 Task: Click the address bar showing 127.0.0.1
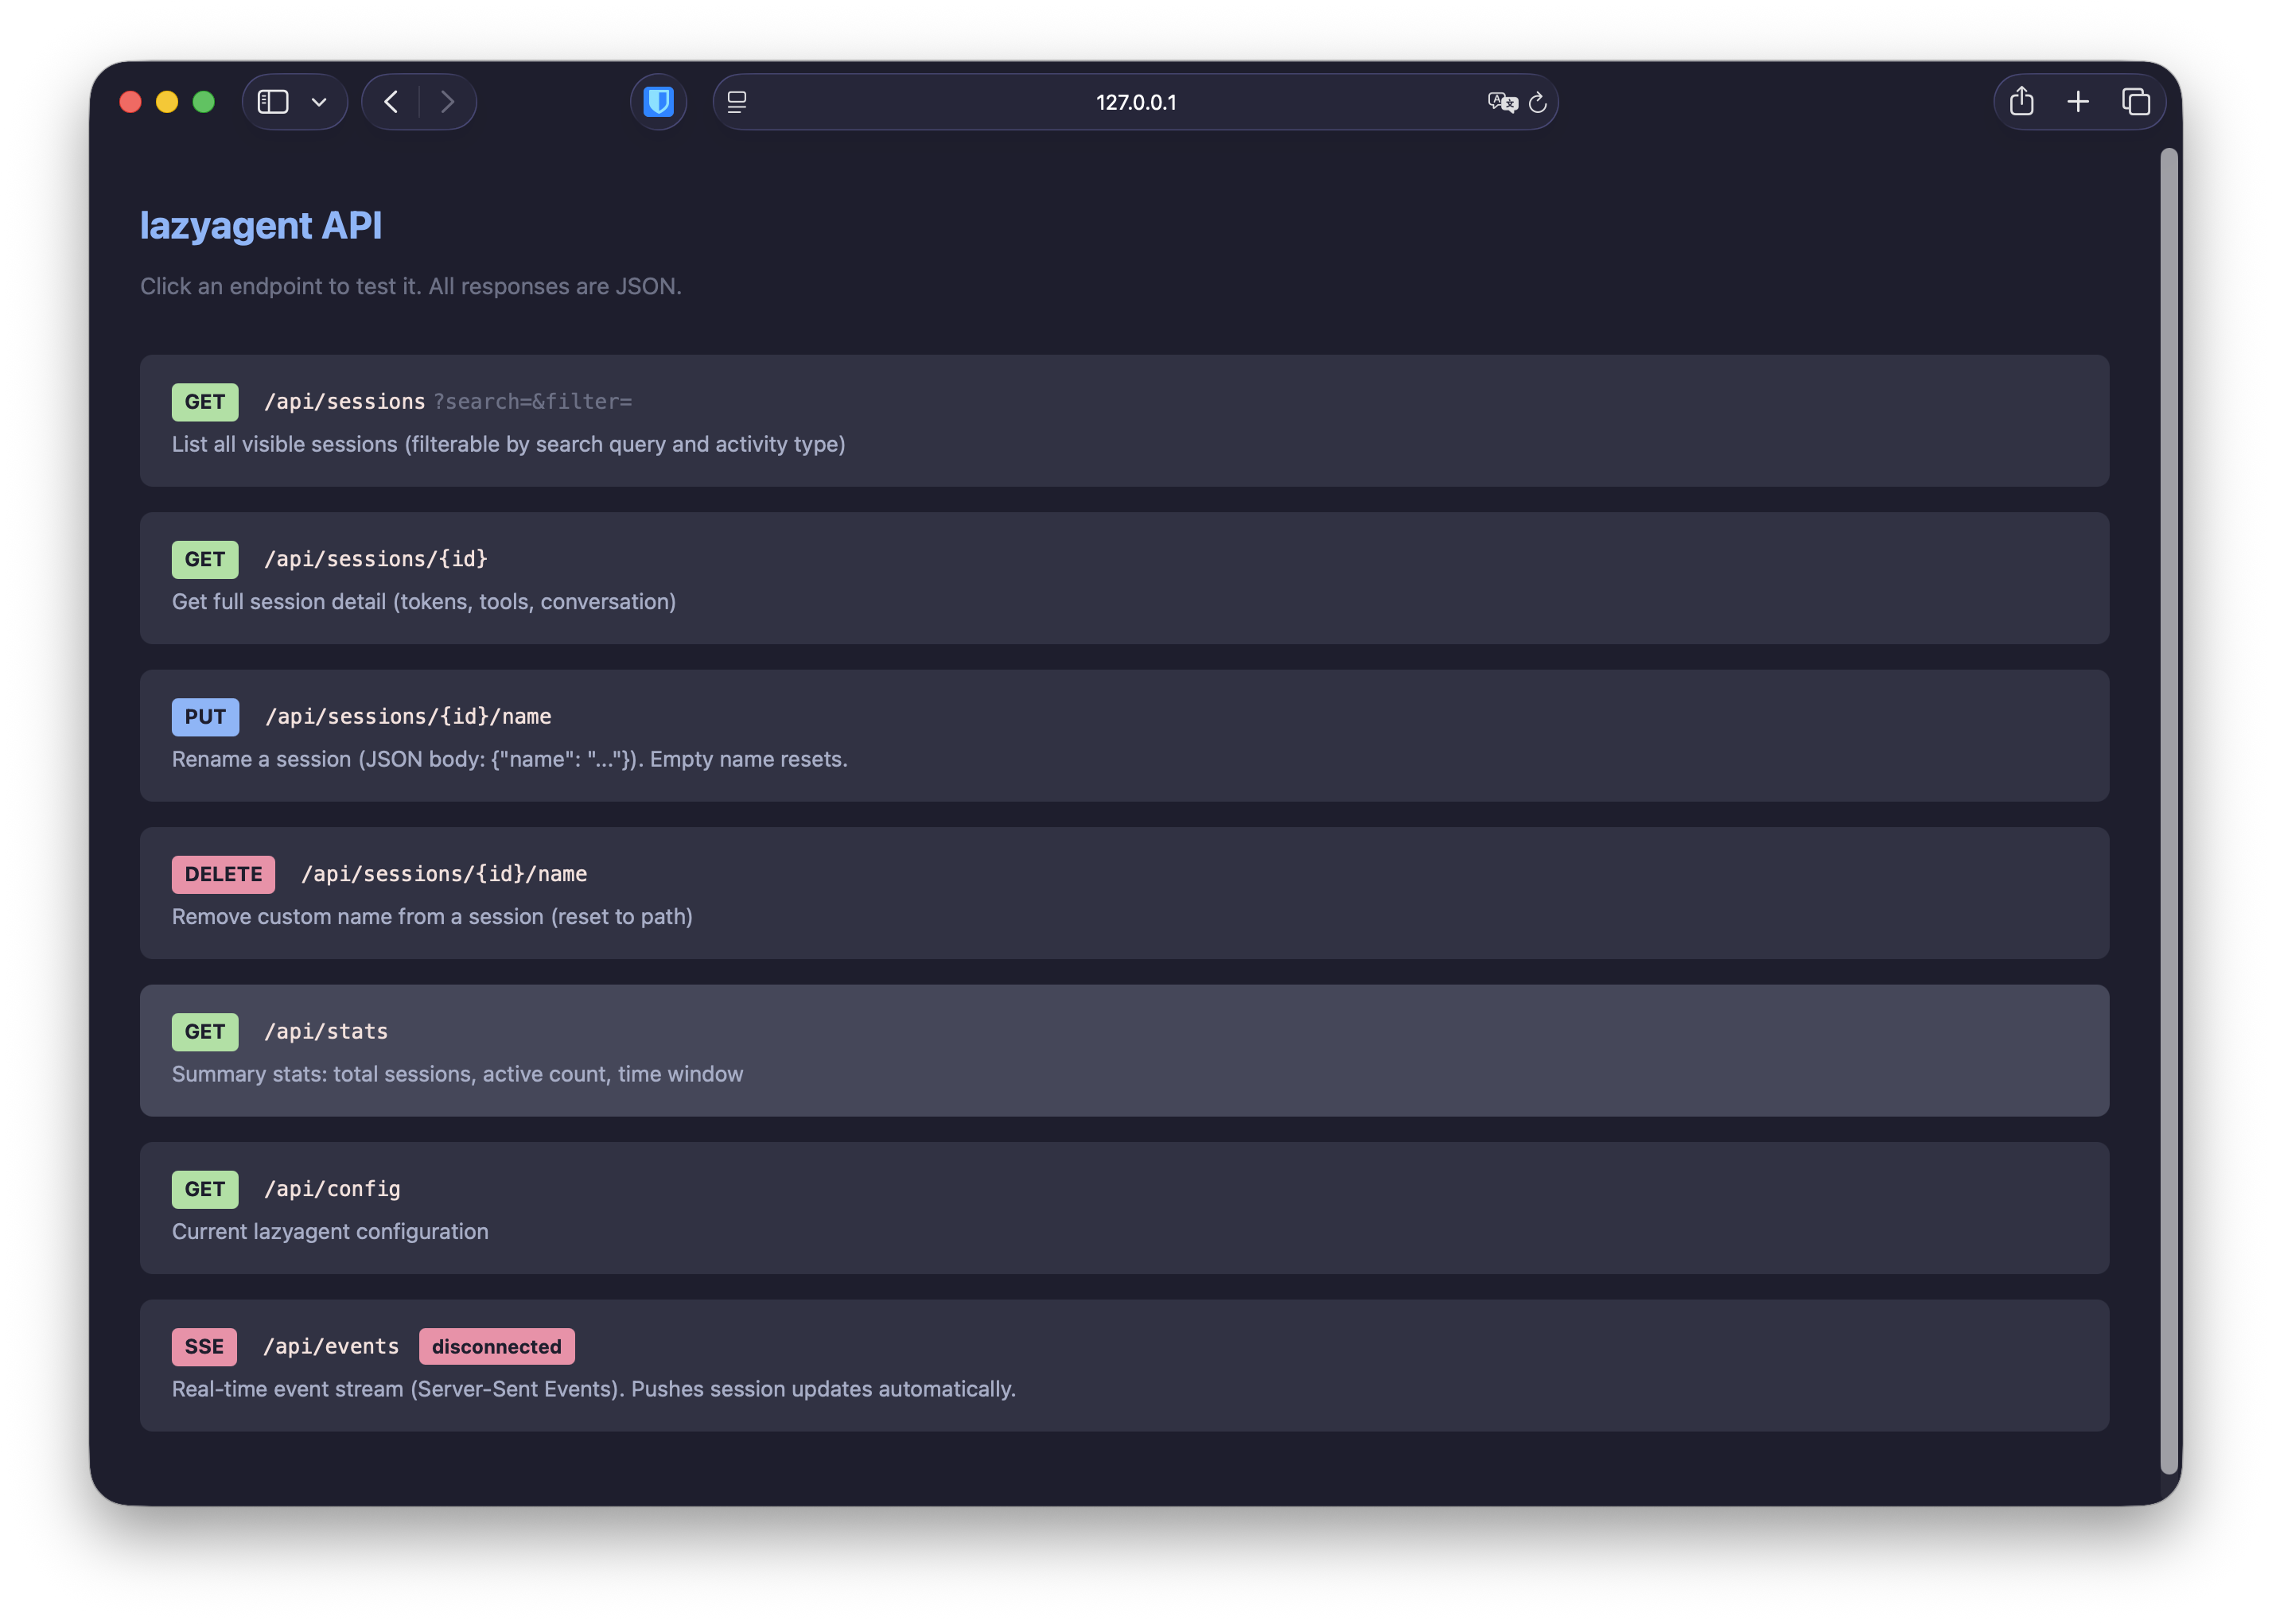[x=1135, y=101]
